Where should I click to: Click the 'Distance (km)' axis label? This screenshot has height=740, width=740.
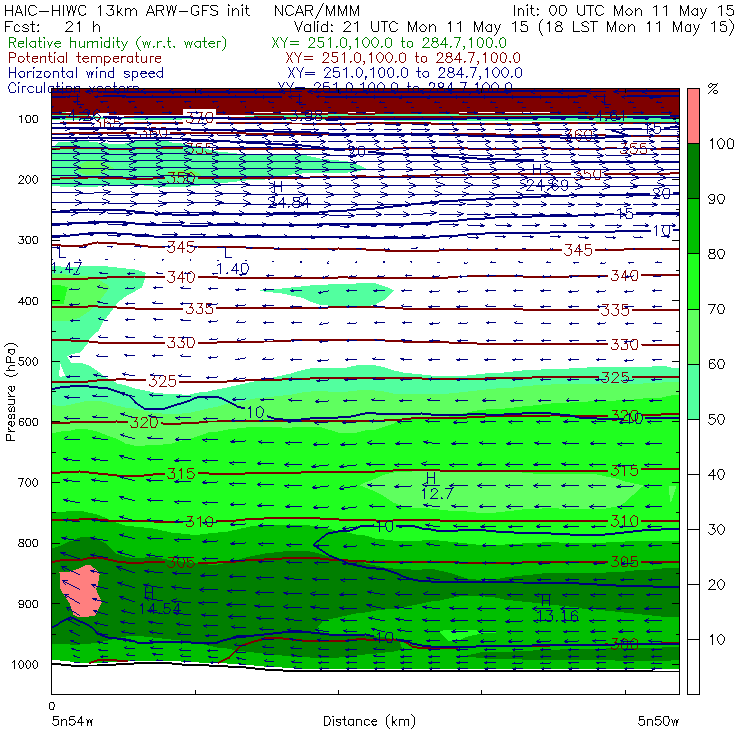(x=370, y=721)
